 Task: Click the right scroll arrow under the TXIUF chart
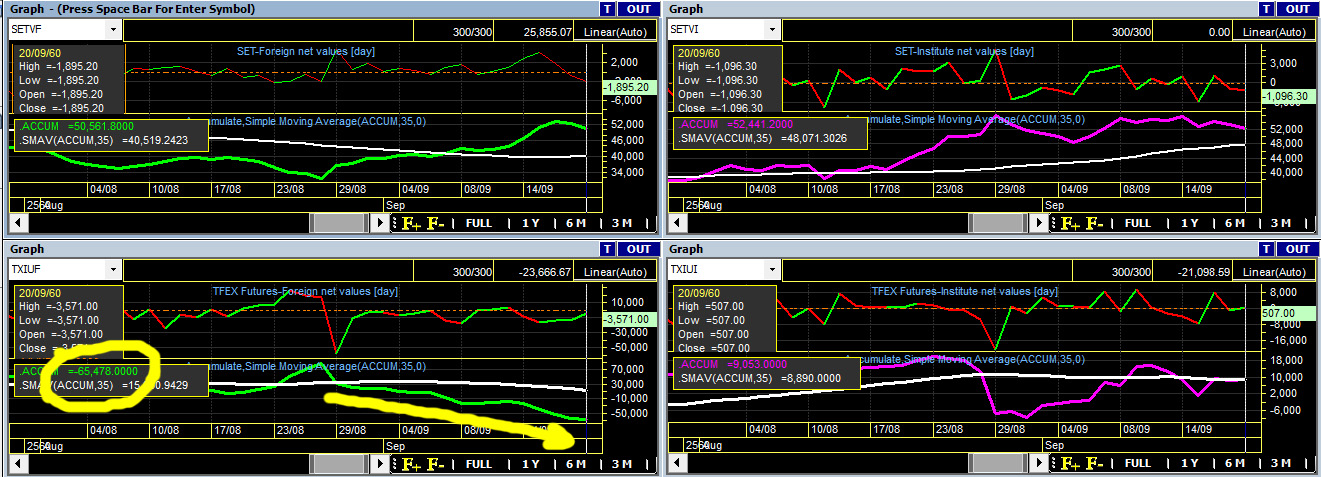[380, 464]
